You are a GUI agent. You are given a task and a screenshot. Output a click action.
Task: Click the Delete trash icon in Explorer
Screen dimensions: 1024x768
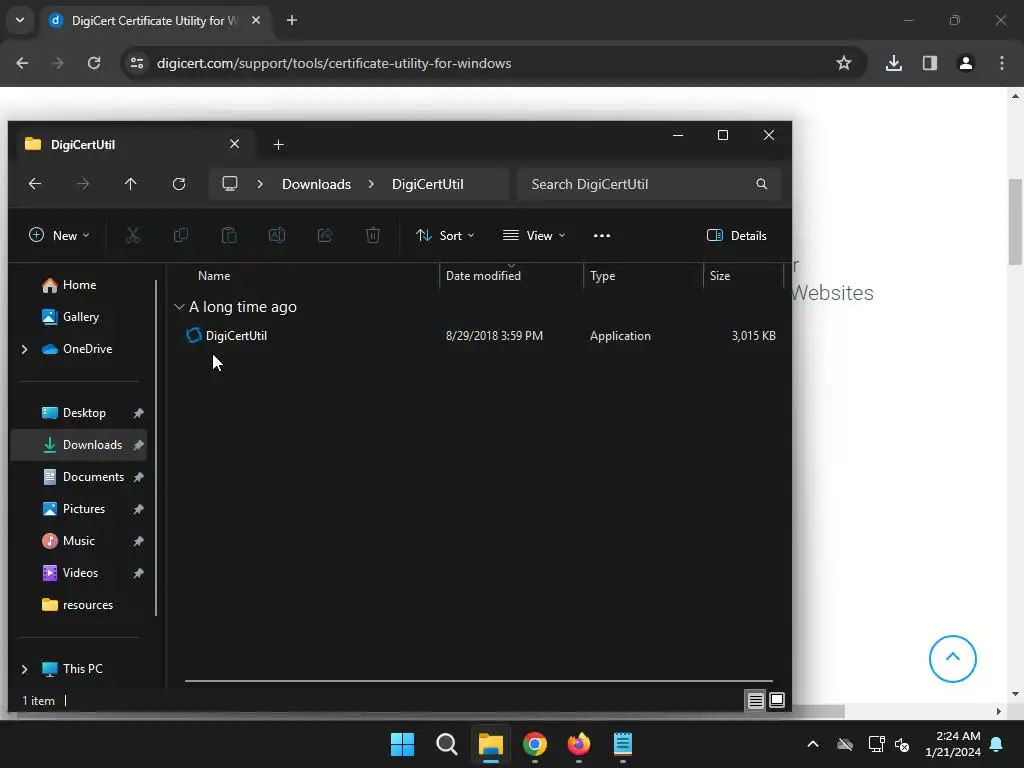(x=373, y=235)
